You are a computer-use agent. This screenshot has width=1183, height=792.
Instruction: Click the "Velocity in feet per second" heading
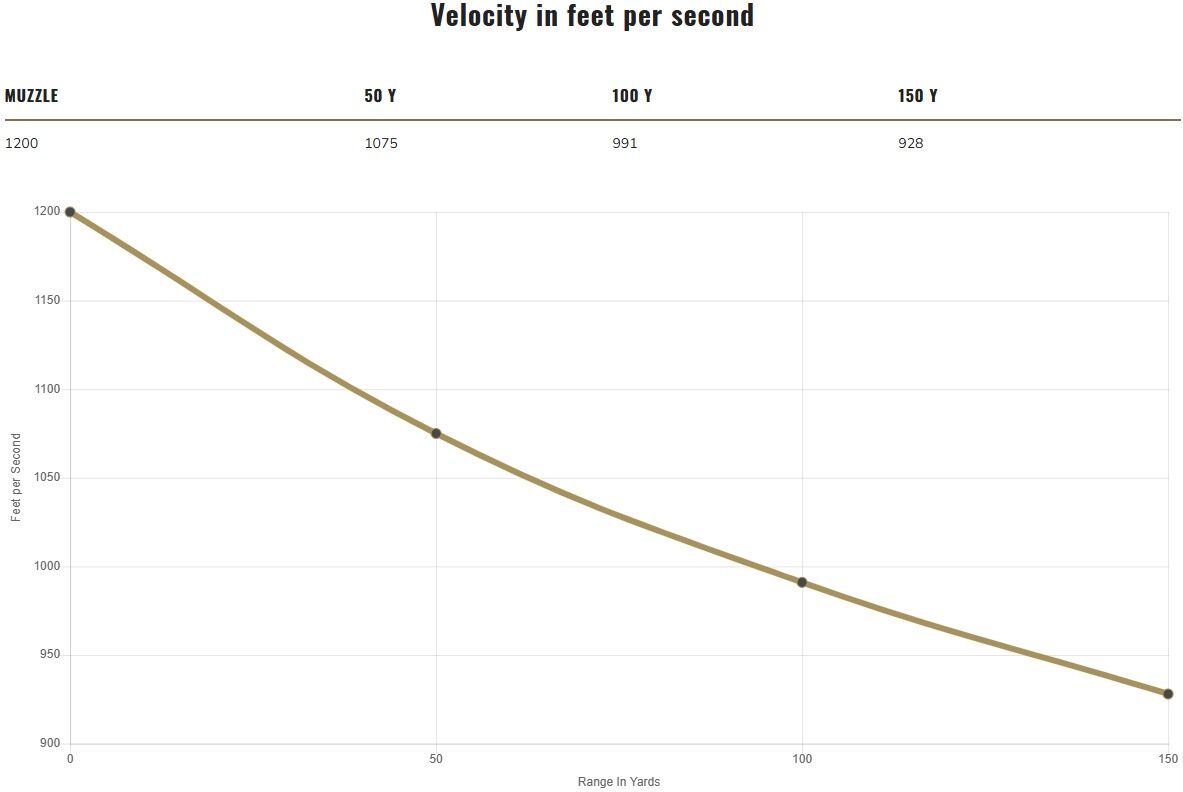(592, 16)
